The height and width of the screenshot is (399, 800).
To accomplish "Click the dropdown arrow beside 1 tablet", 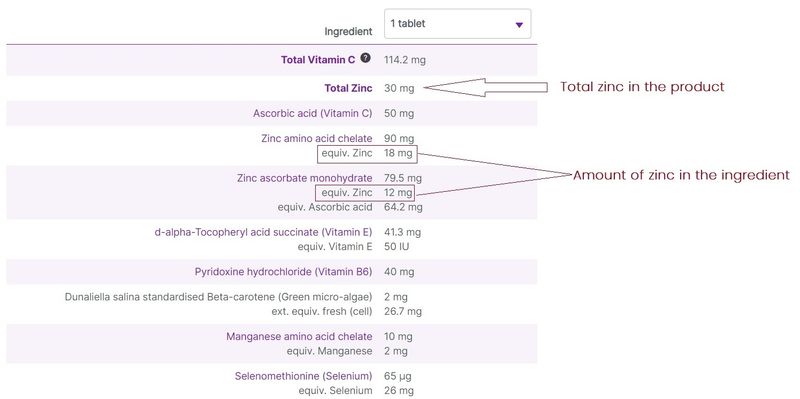I will (x=519, y=24).
